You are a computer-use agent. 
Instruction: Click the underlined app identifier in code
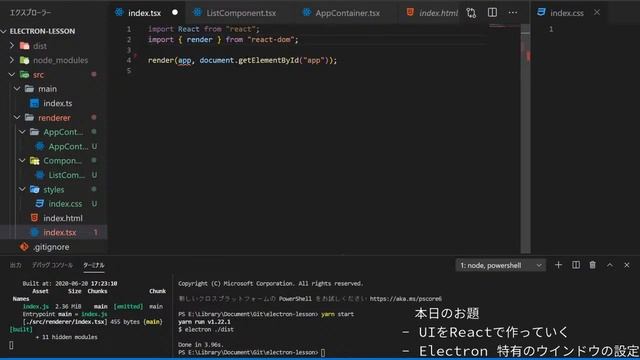tap(184, 60)
